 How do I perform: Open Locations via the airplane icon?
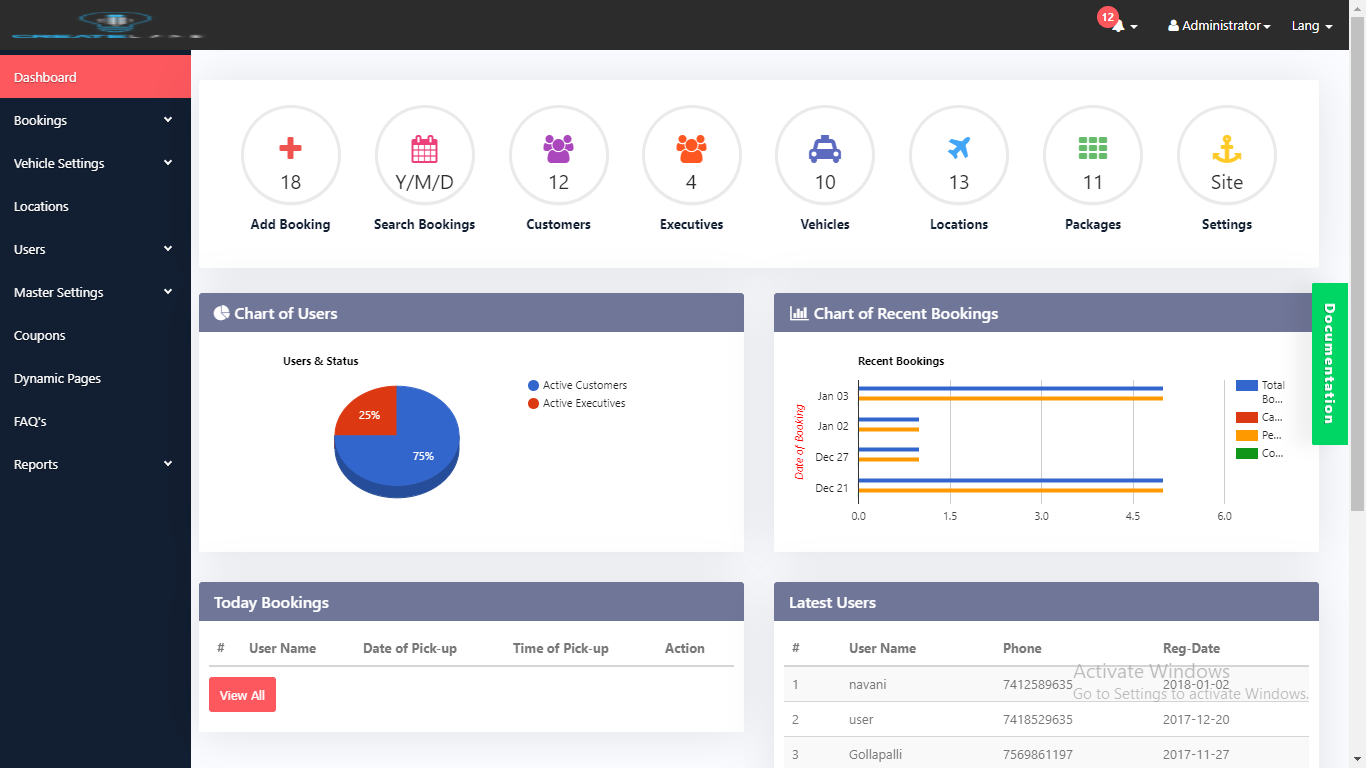(x=958, y=149)
